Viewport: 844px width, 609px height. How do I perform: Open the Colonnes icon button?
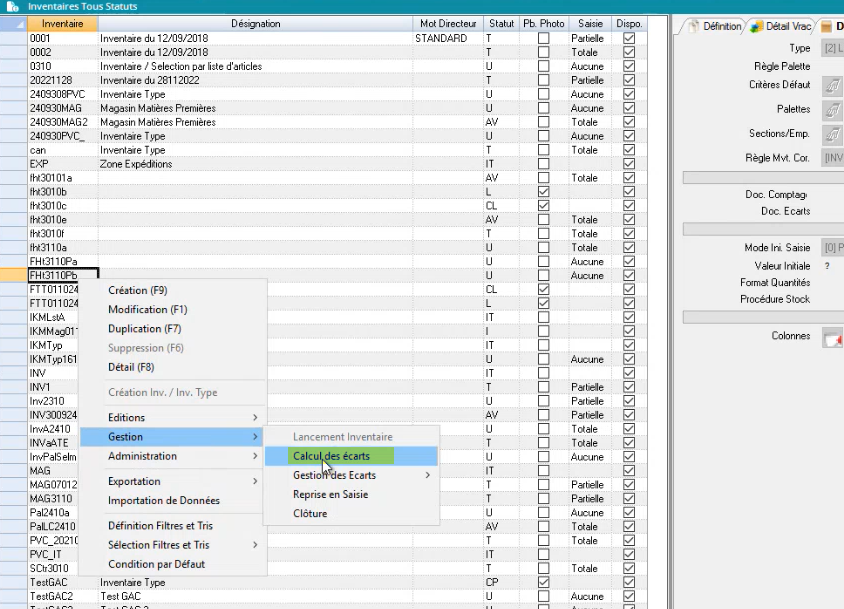831,338
